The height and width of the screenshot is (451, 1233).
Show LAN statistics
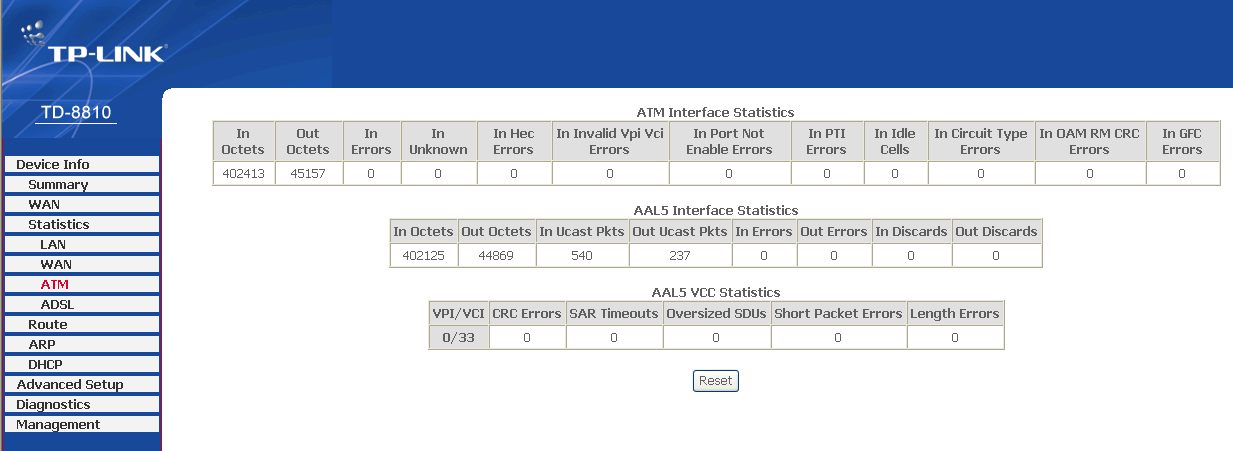tap(53, 244)
